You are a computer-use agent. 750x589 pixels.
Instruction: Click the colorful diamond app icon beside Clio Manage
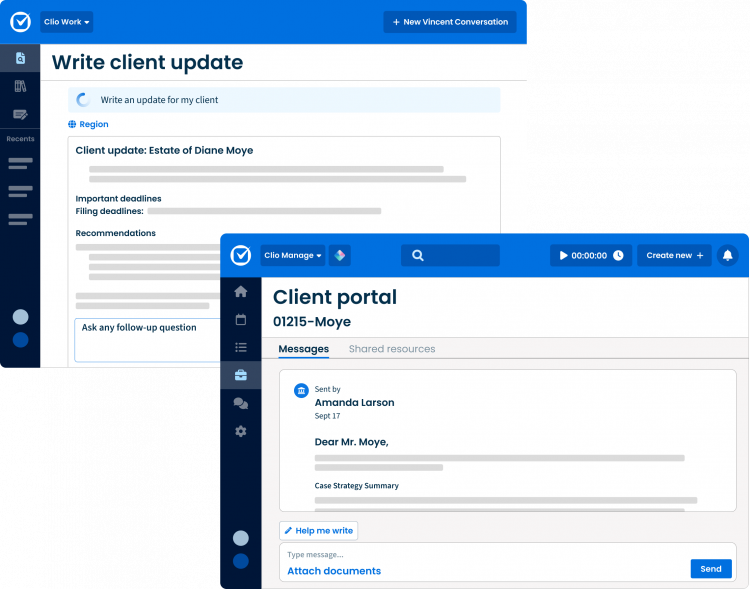pyautogui.click(x=340, y=256)
